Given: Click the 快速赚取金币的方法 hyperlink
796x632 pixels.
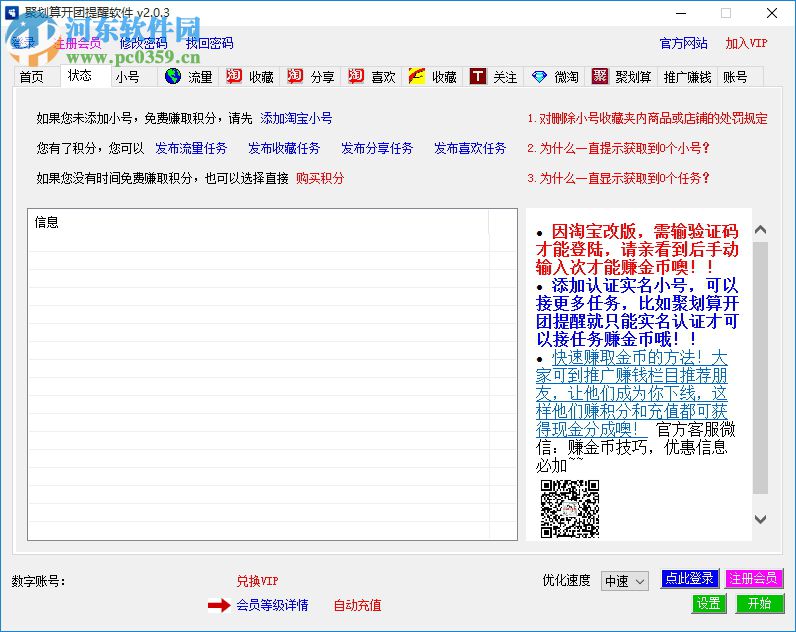Looking at the screenshot, I should tap(632, 393).
